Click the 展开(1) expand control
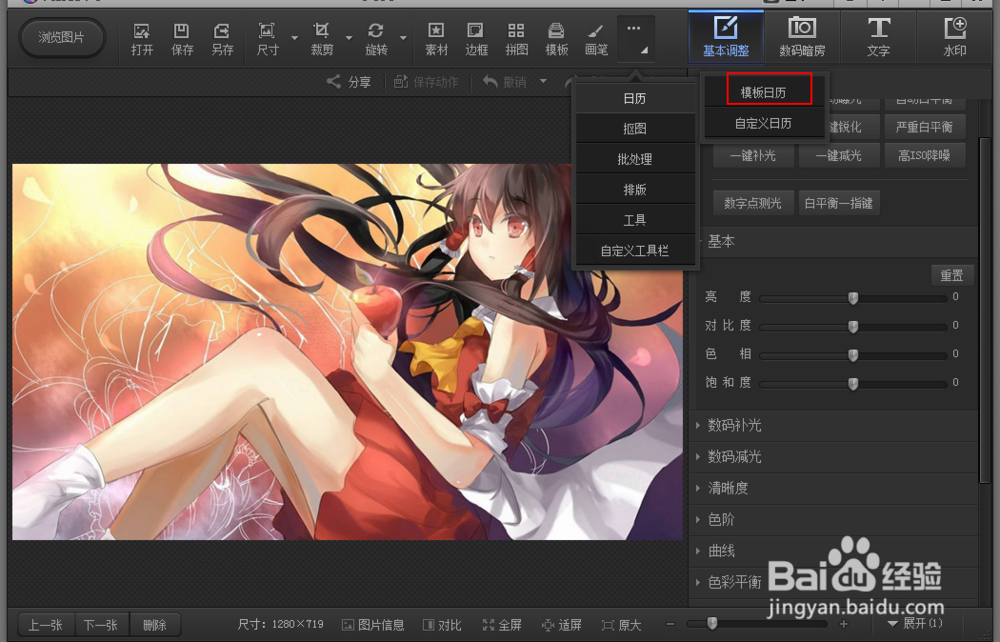Screen dimensions: 1000x642 915,623
